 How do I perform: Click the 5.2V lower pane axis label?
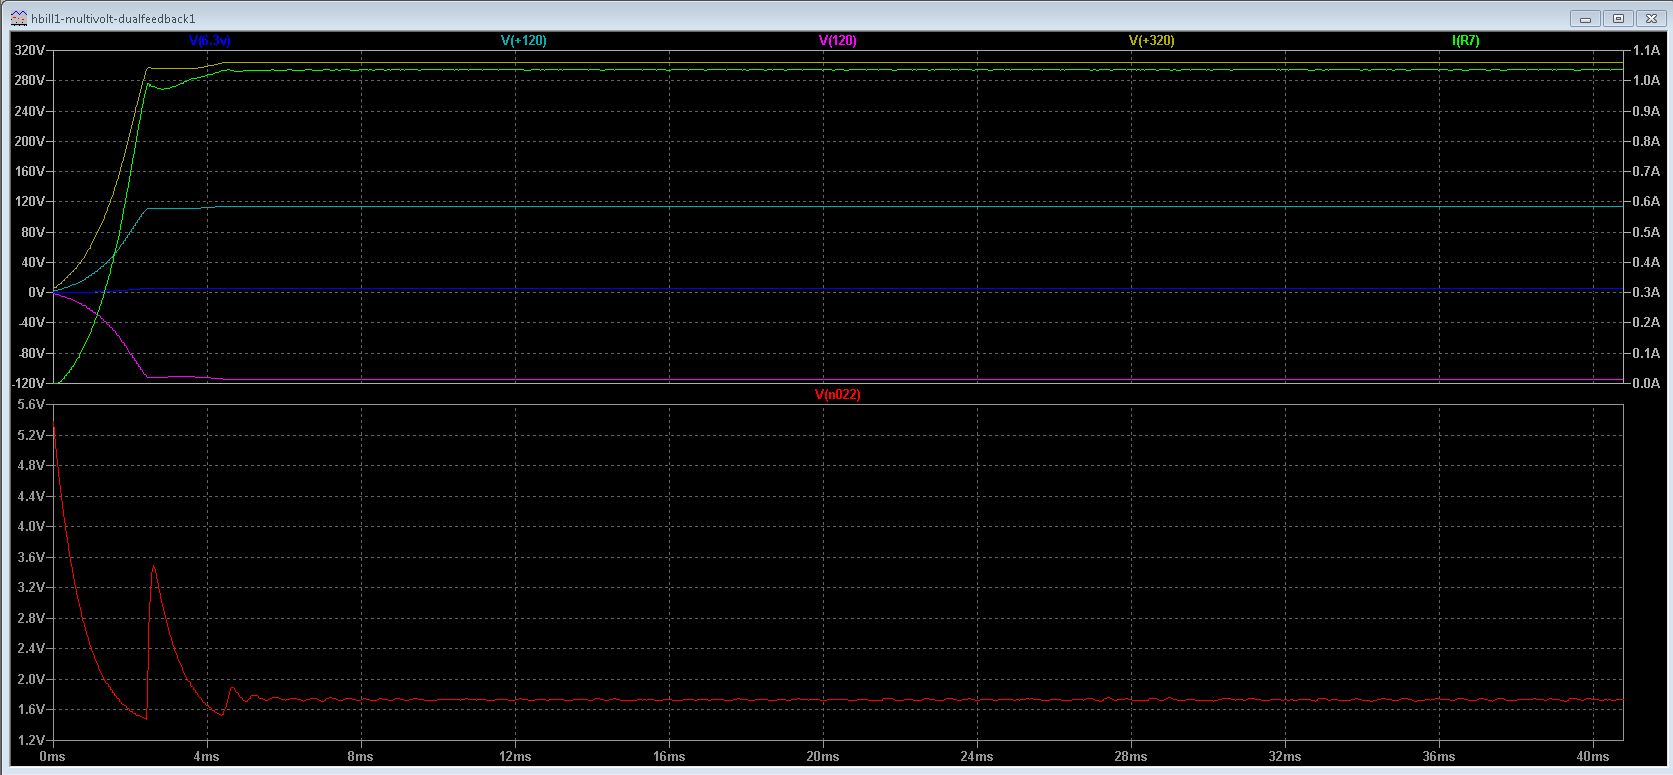(x=32, y=435)
